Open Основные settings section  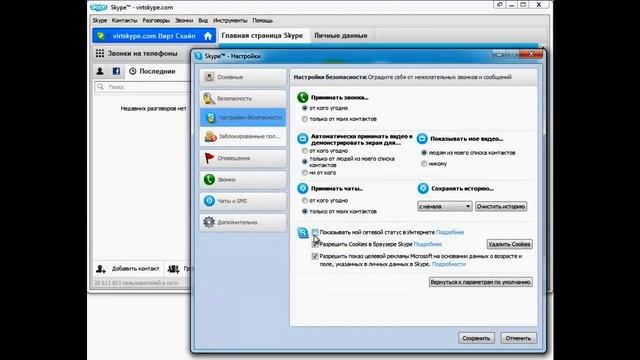pyautogui.click(x=243, y=77)
